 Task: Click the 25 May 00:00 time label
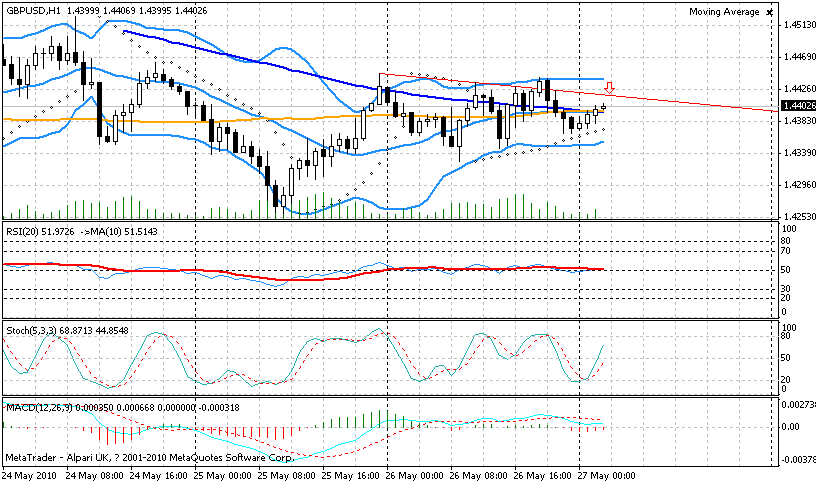click(x=223, y=476)
